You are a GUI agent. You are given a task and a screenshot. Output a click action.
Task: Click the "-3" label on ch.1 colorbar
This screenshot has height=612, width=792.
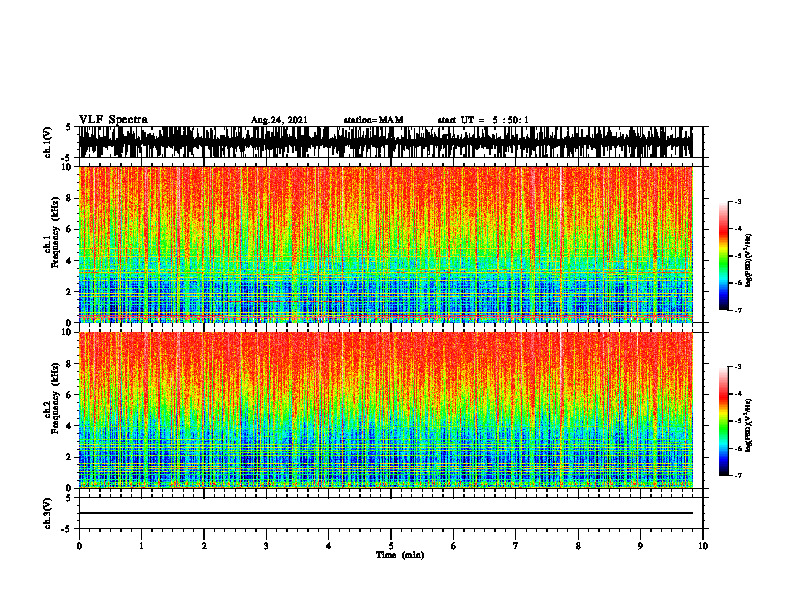click(x=738, y=201)
